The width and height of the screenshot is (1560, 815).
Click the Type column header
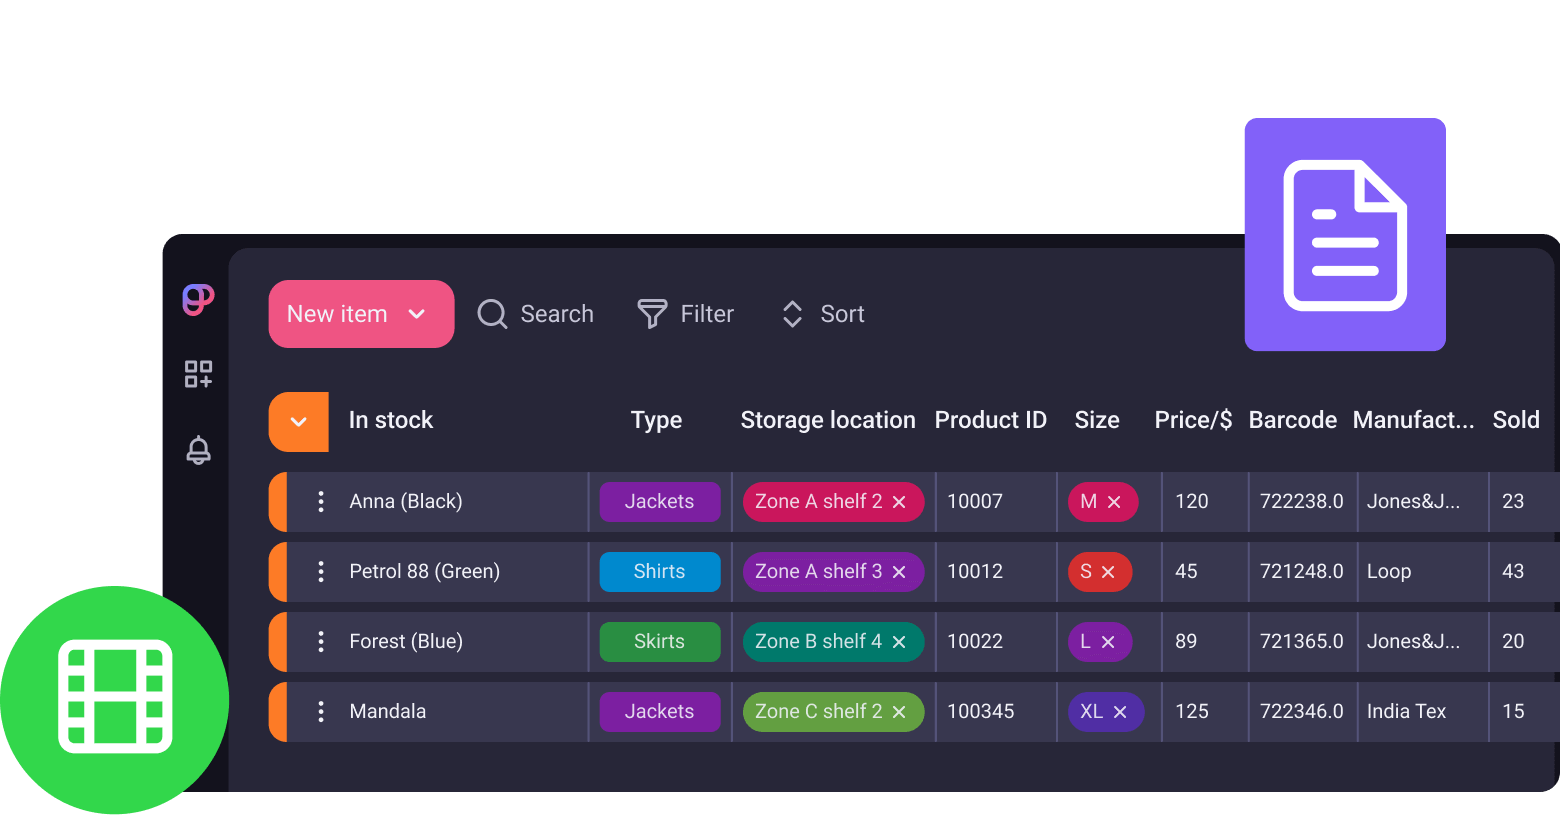[656, 420]
